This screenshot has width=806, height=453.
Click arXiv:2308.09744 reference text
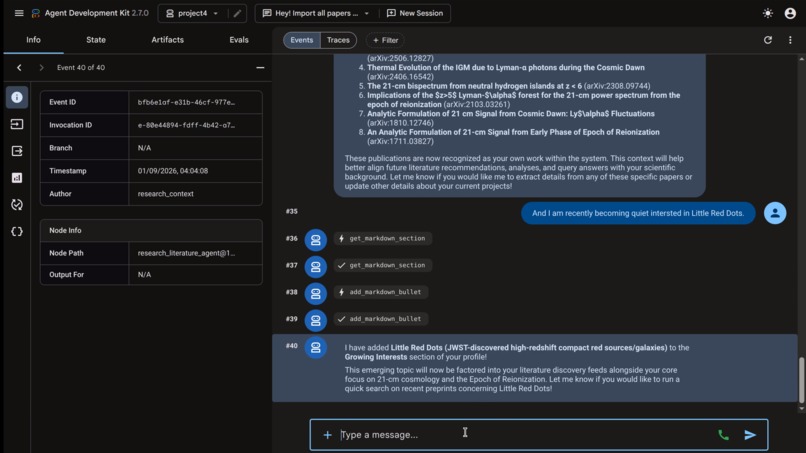(617, 86)
